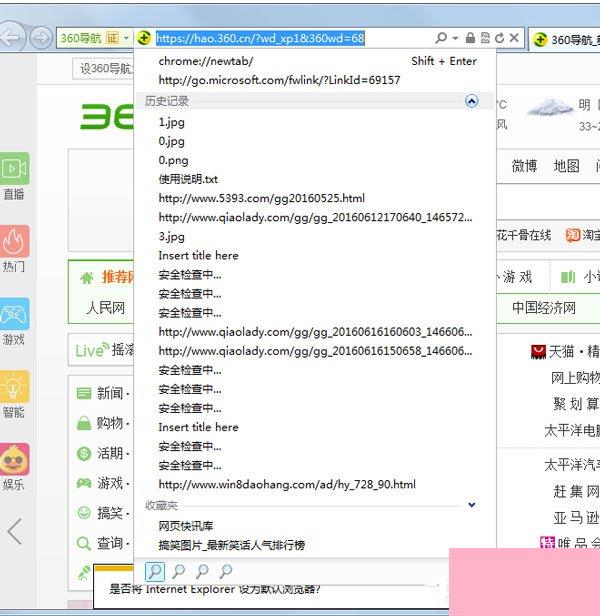Click the 网上购物 link
The height and width of the screenshot is (616, 600).
(x=575, y=378)
